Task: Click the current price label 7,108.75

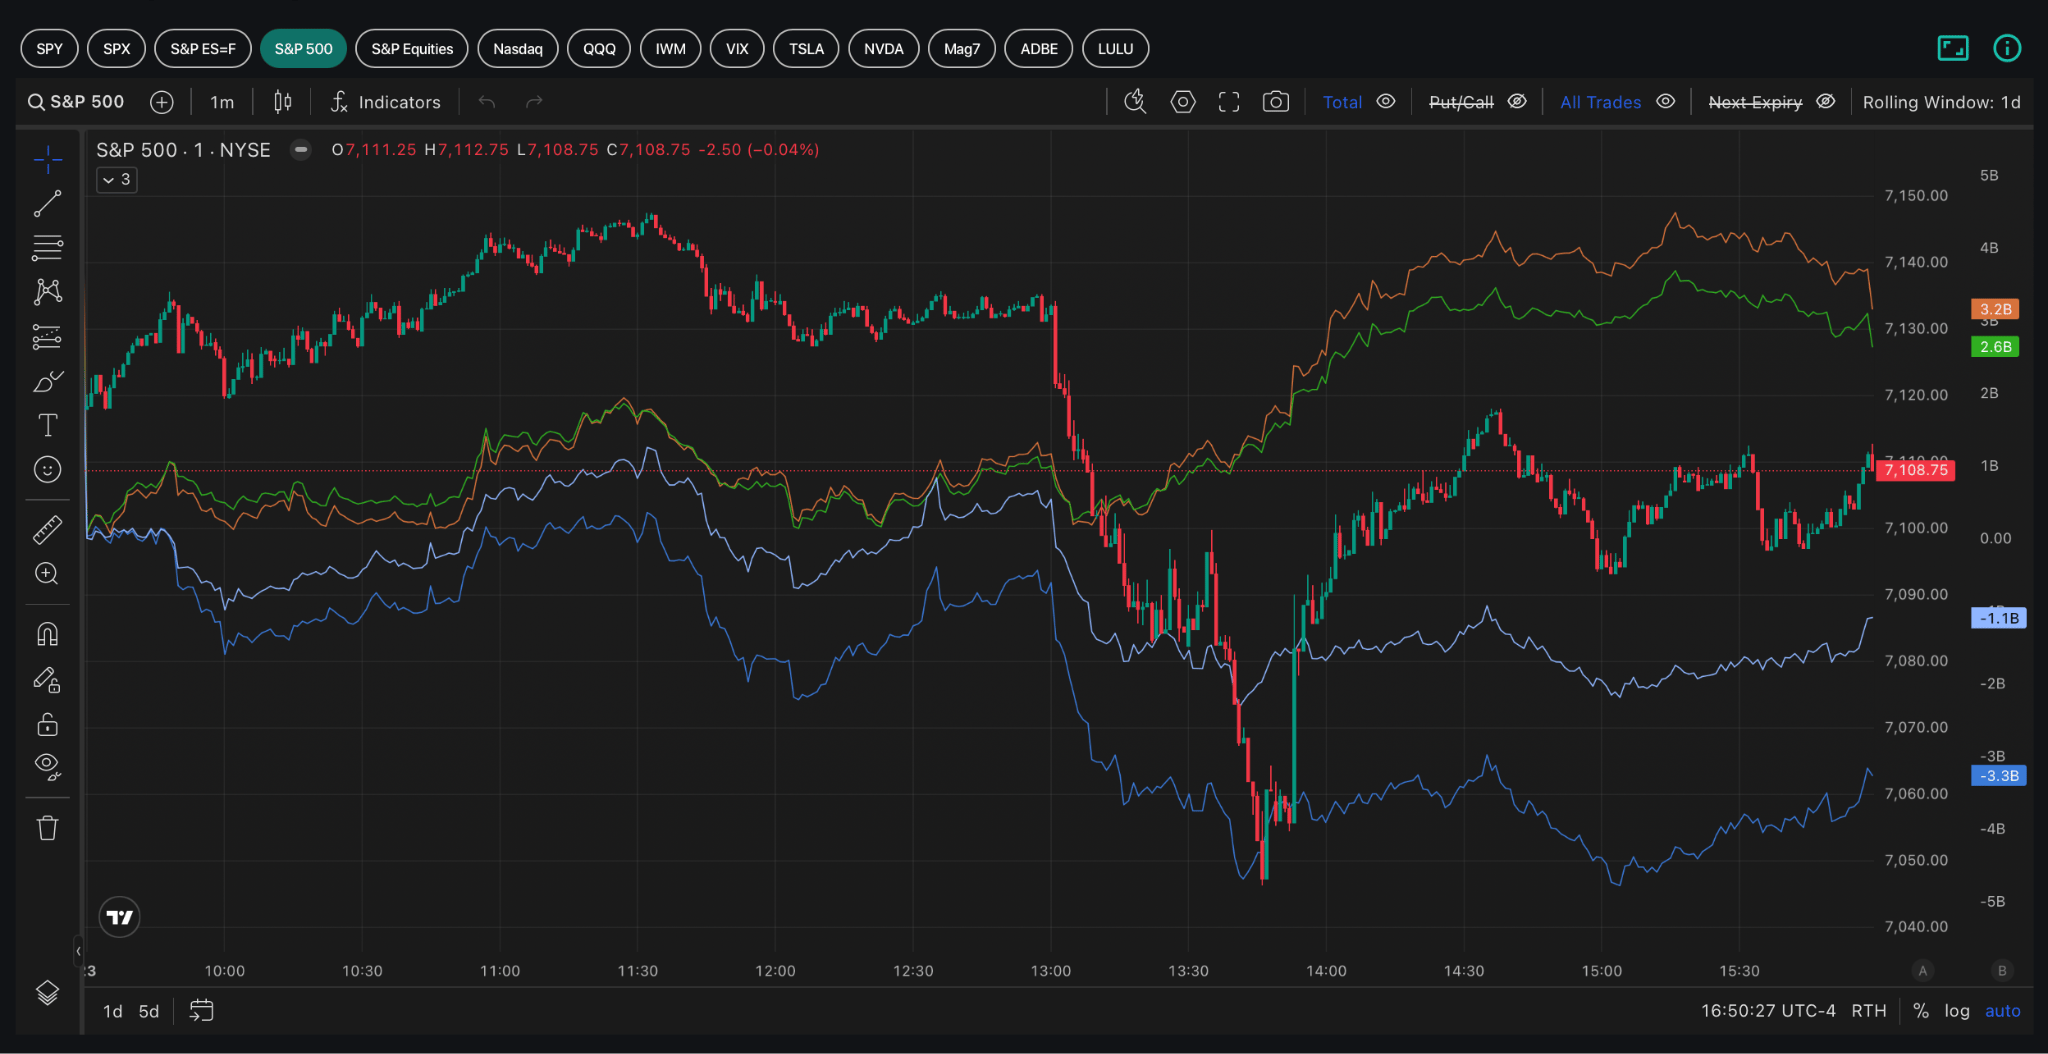Action: point(1915,470)
